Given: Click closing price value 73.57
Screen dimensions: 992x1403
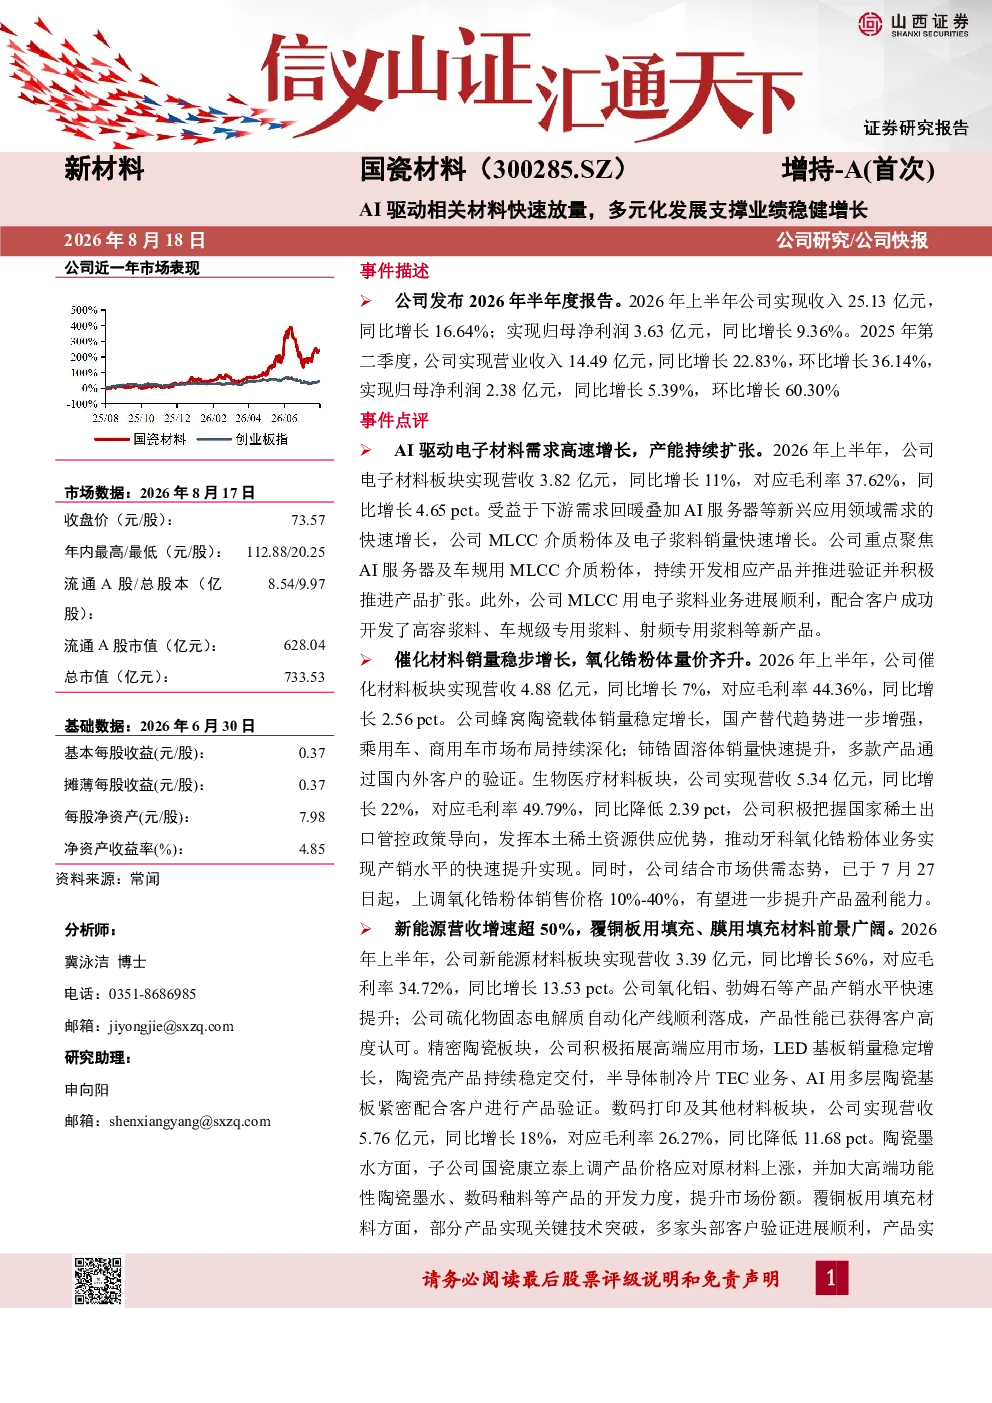Looking at the screenshot, I should pyautogui.click(x=308, y=520).
